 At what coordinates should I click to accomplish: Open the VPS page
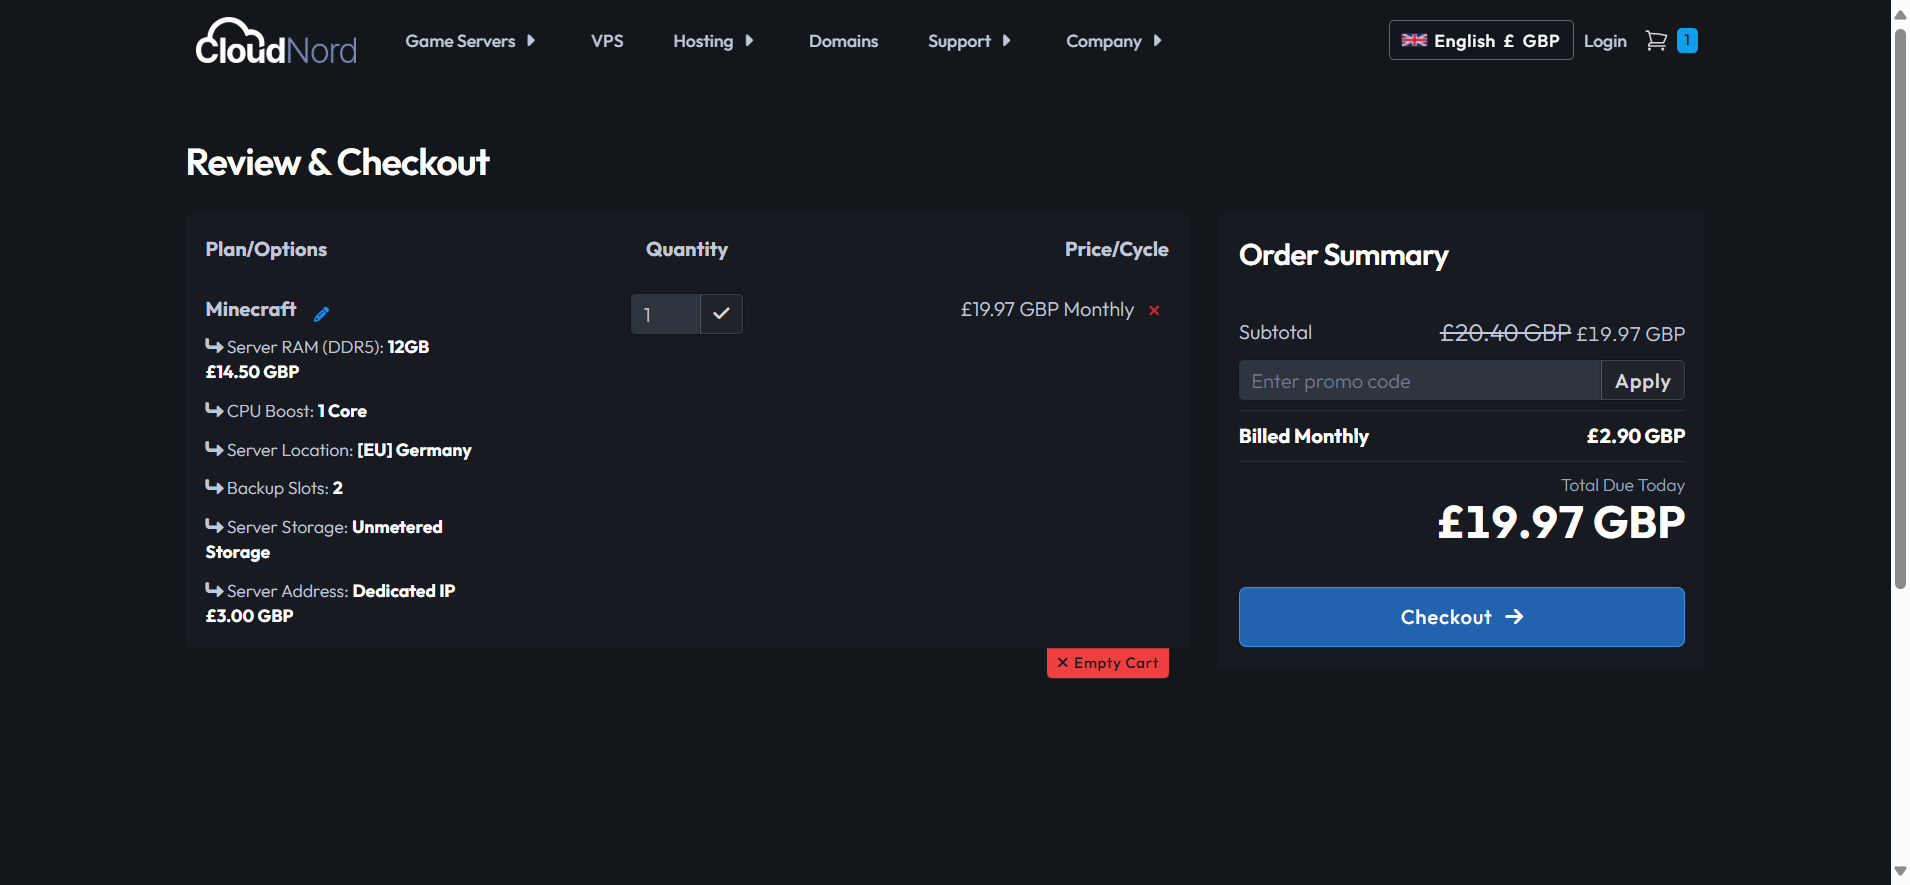[607, 41]
